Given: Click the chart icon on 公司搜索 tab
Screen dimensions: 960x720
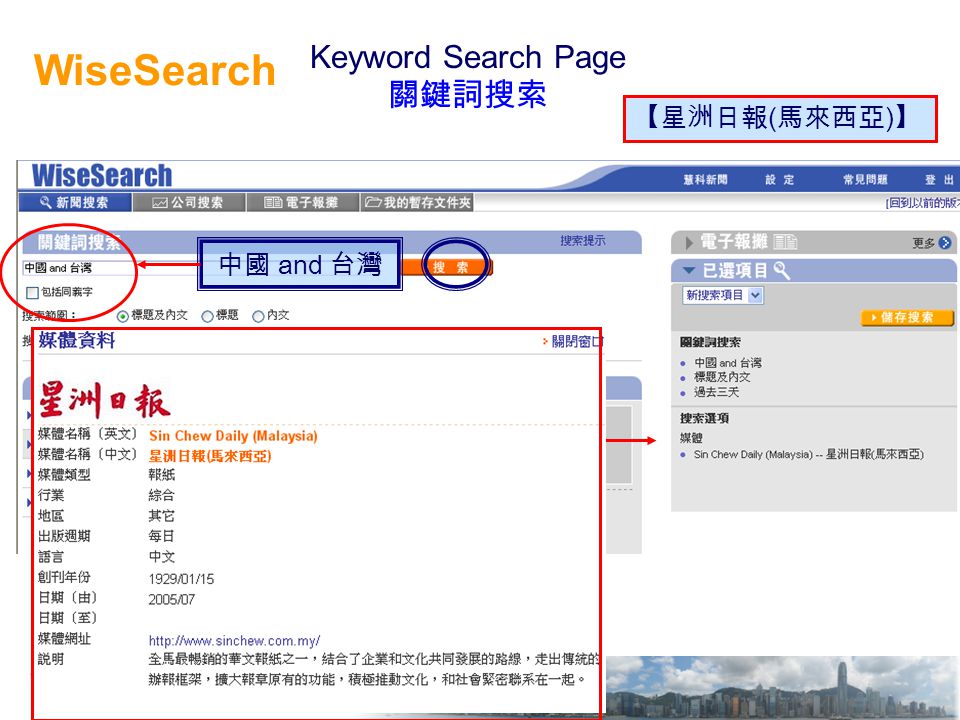Looking at the screenshot, I should coord(160,203).
